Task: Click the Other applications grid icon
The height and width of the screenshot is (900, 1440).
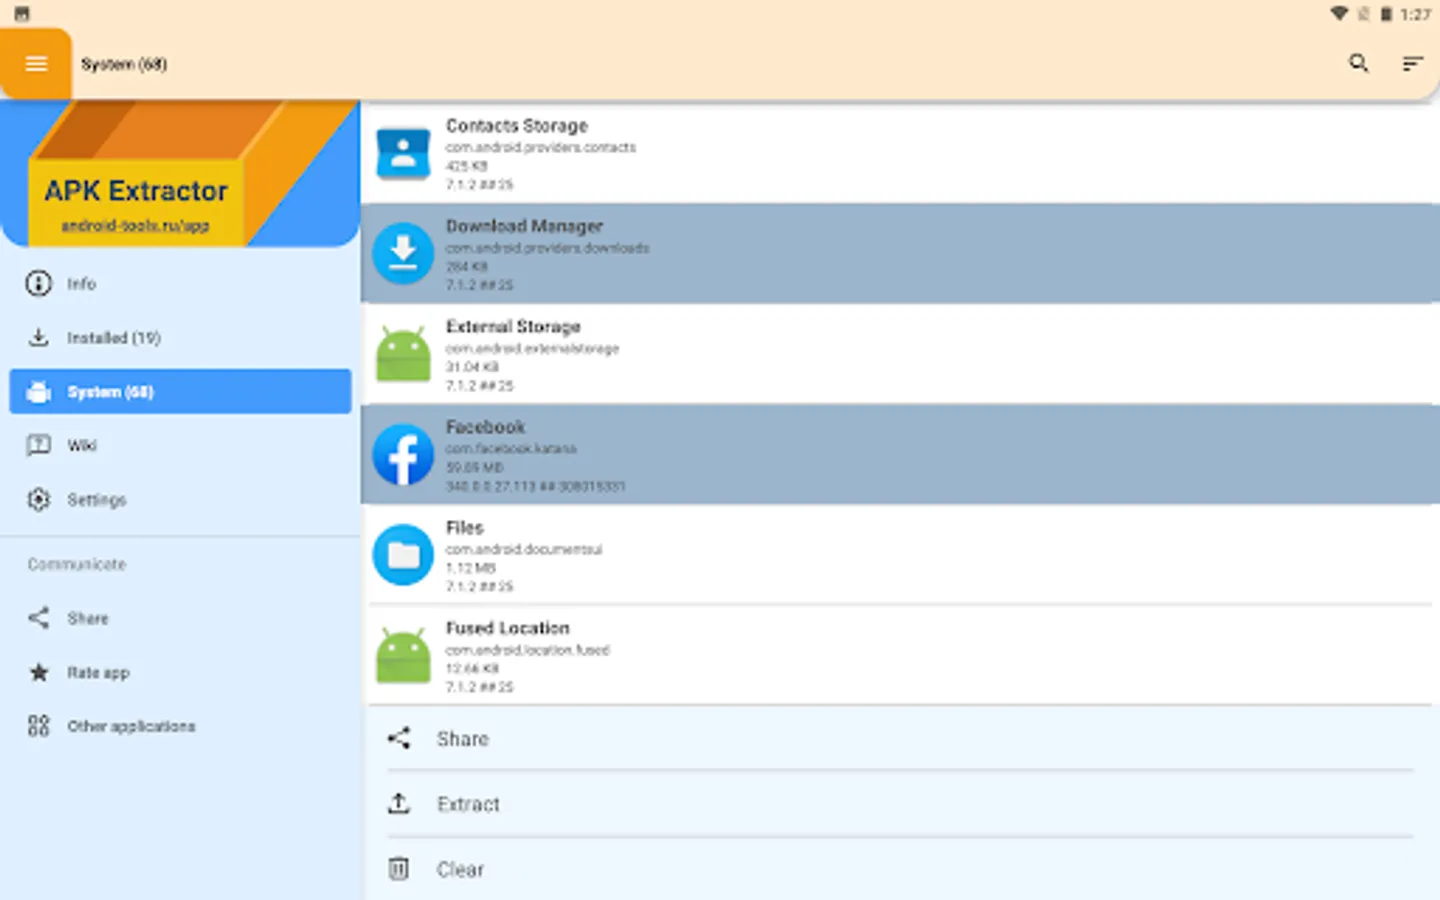Action: (x=38, y=726)
